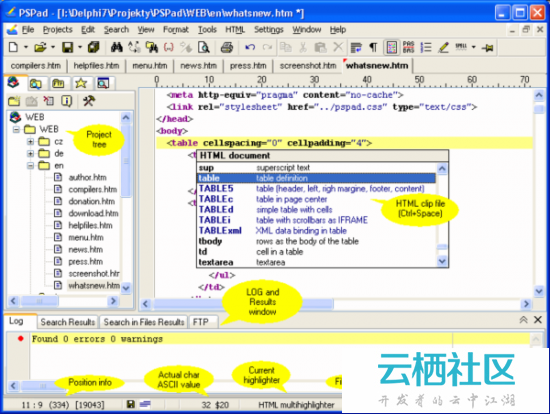
Task: Switch to screenshot.htm file tab
Action: 308,66
